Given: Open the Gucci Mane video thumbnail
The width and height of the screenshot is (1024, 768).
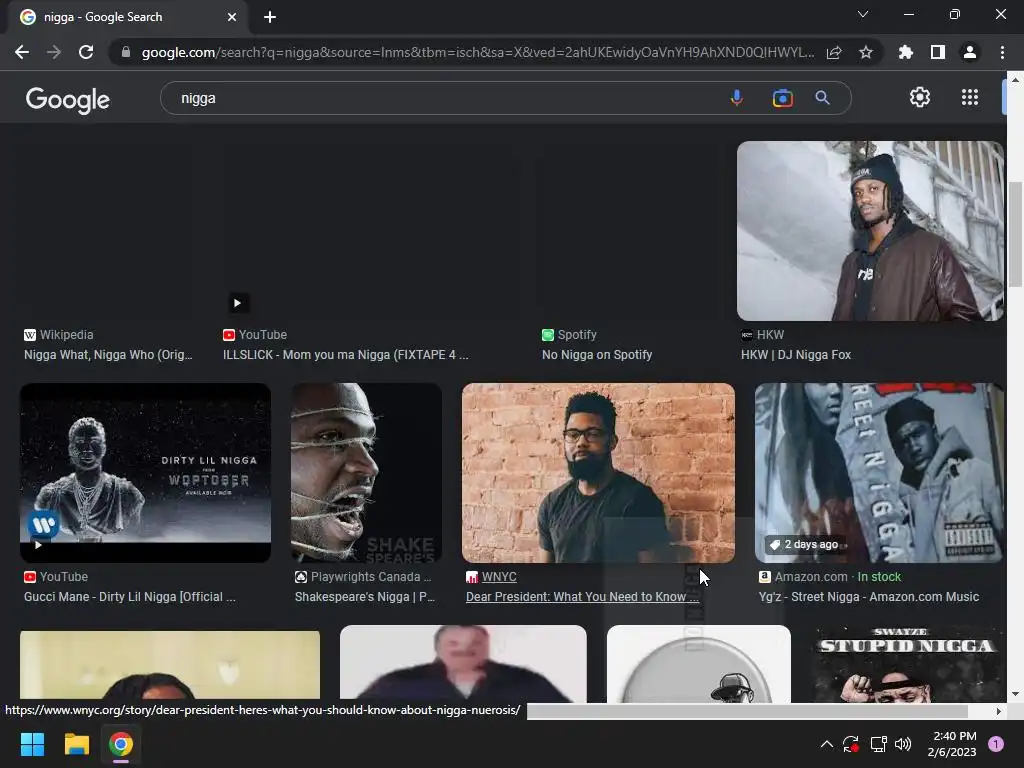Looking at the screenshot, I should (x=146, y=473).
